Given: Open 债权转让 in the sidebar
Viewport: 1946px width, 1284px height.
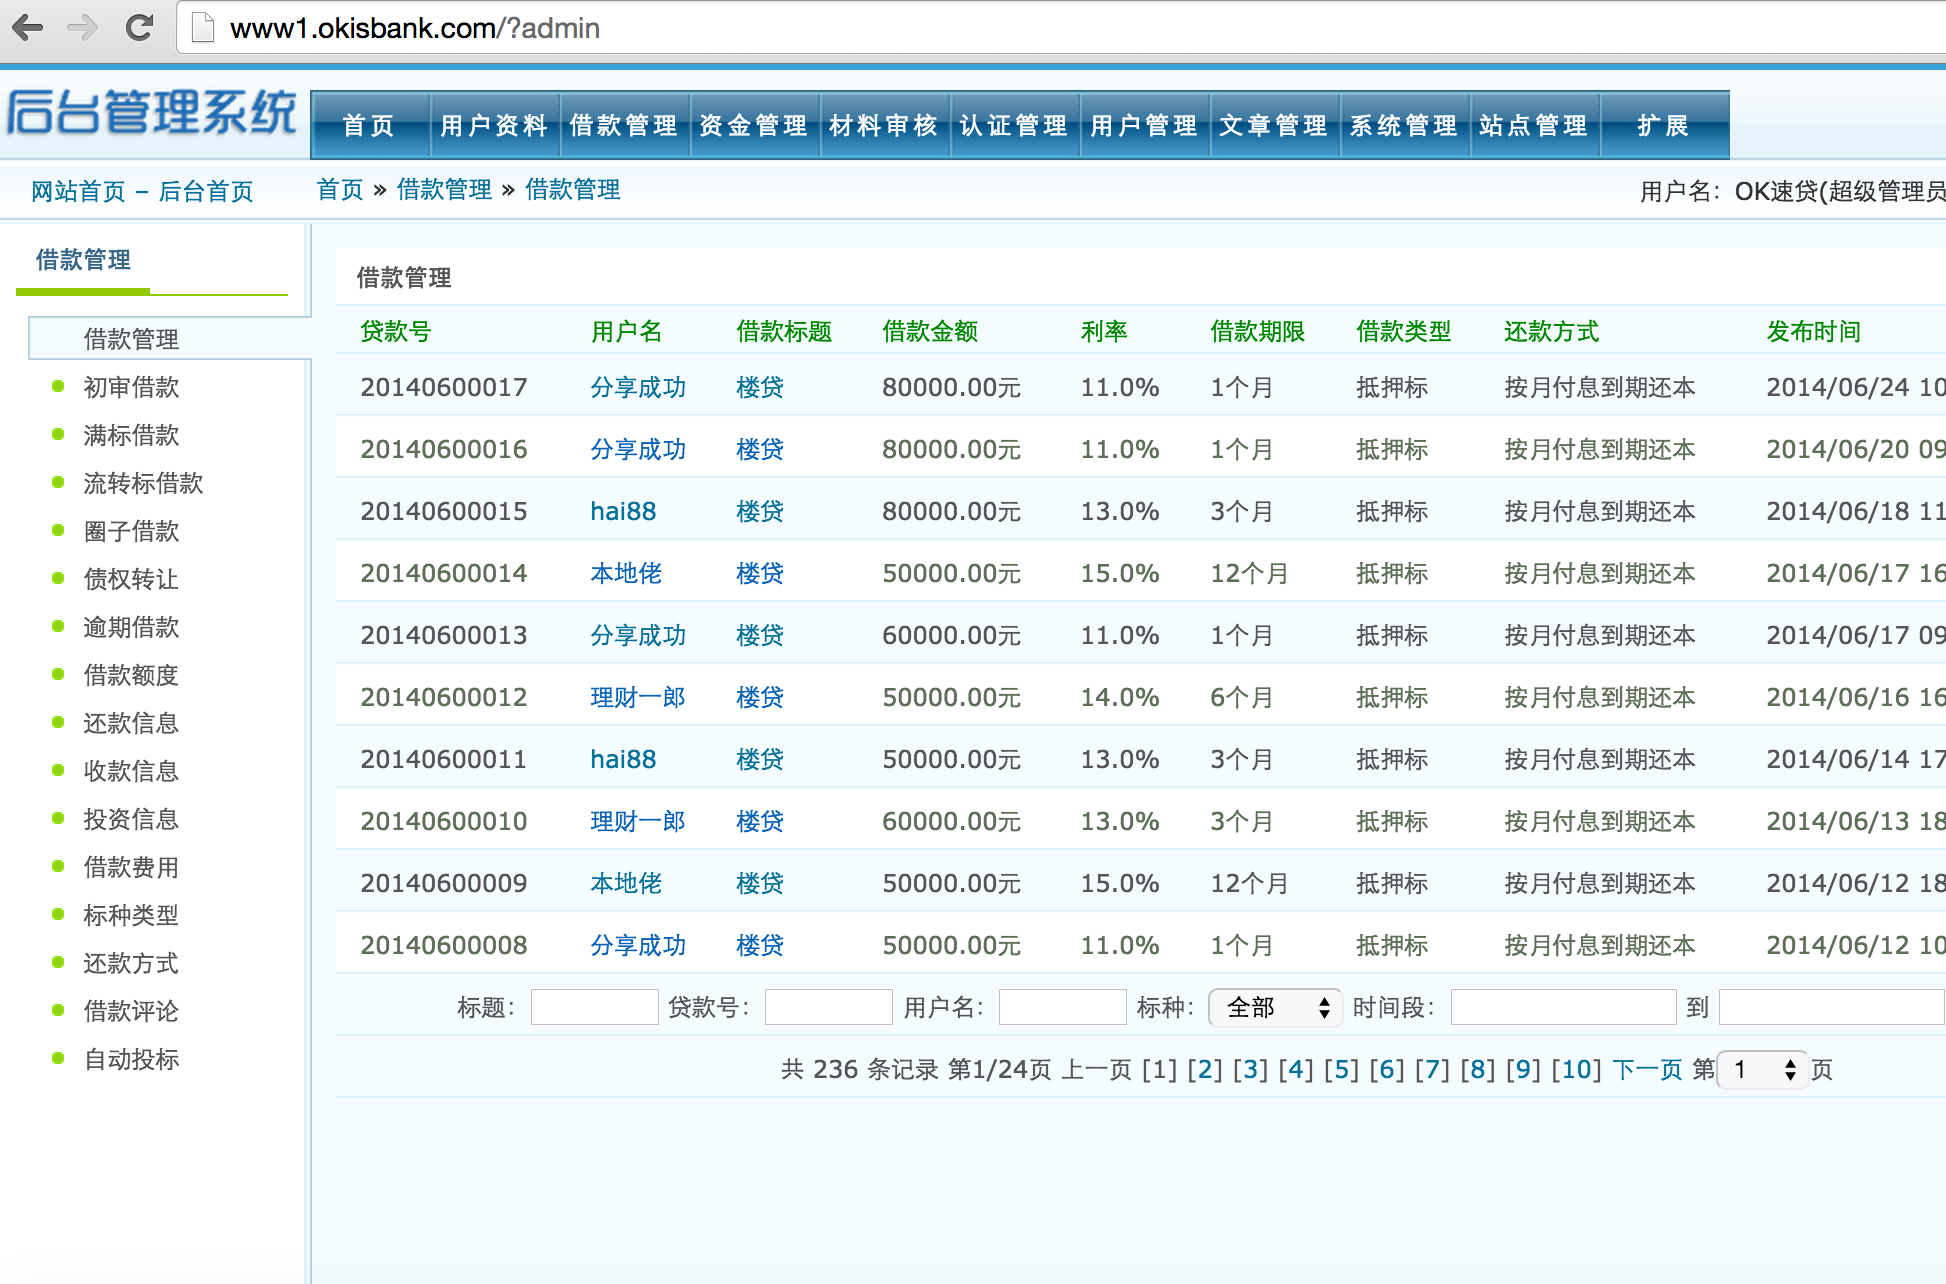Looking at the screenshot, I should click(x=131, y=579).
